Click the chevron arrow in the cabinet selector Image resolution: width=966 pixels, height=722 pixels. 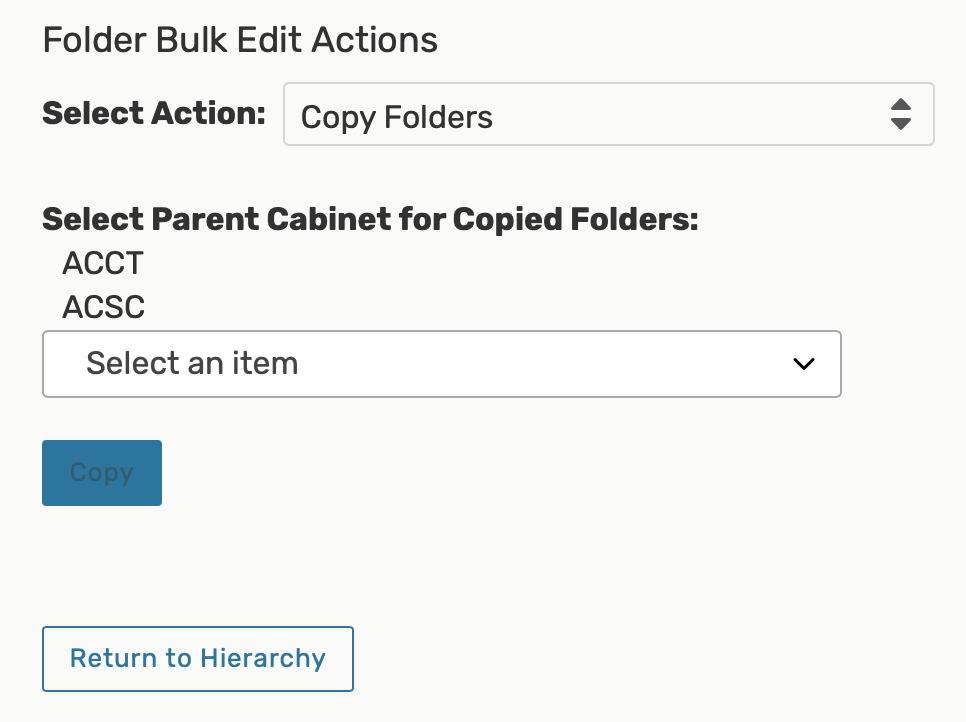[803, 364]
